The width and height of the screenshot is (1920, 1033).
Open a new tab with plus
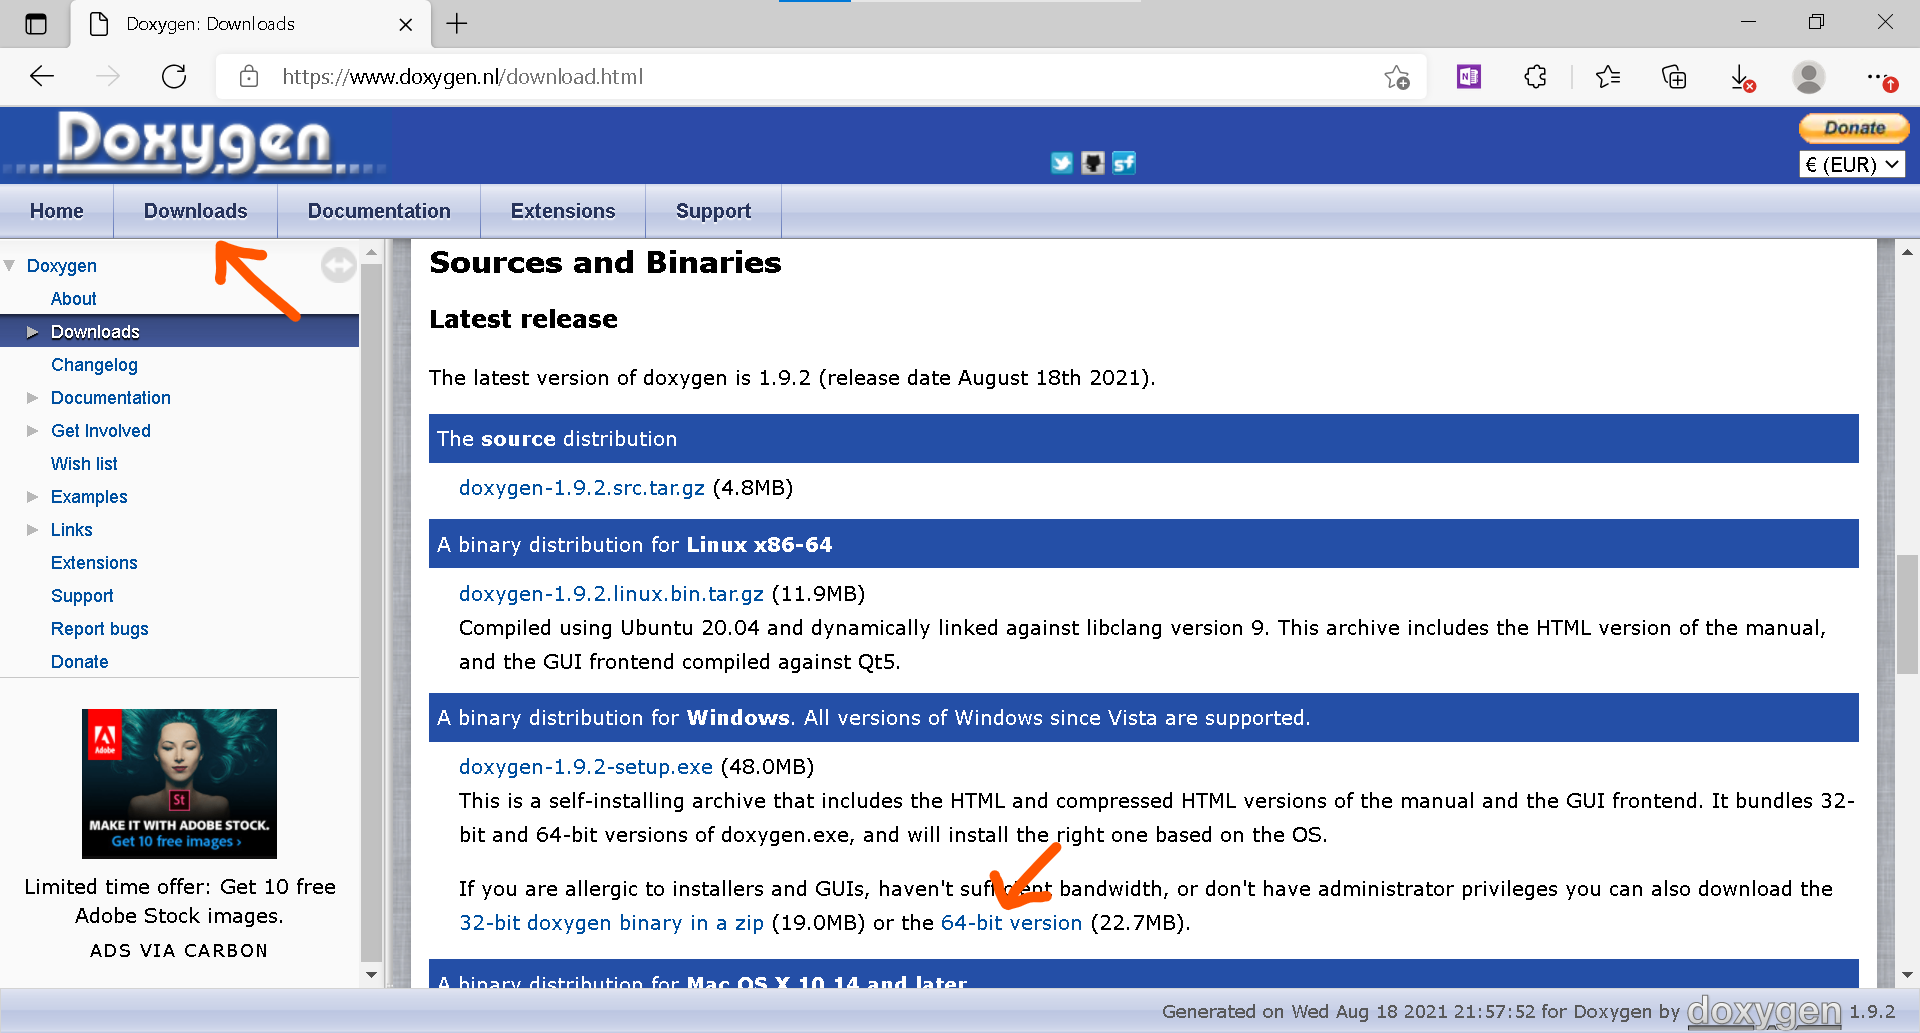coord(457,23)
